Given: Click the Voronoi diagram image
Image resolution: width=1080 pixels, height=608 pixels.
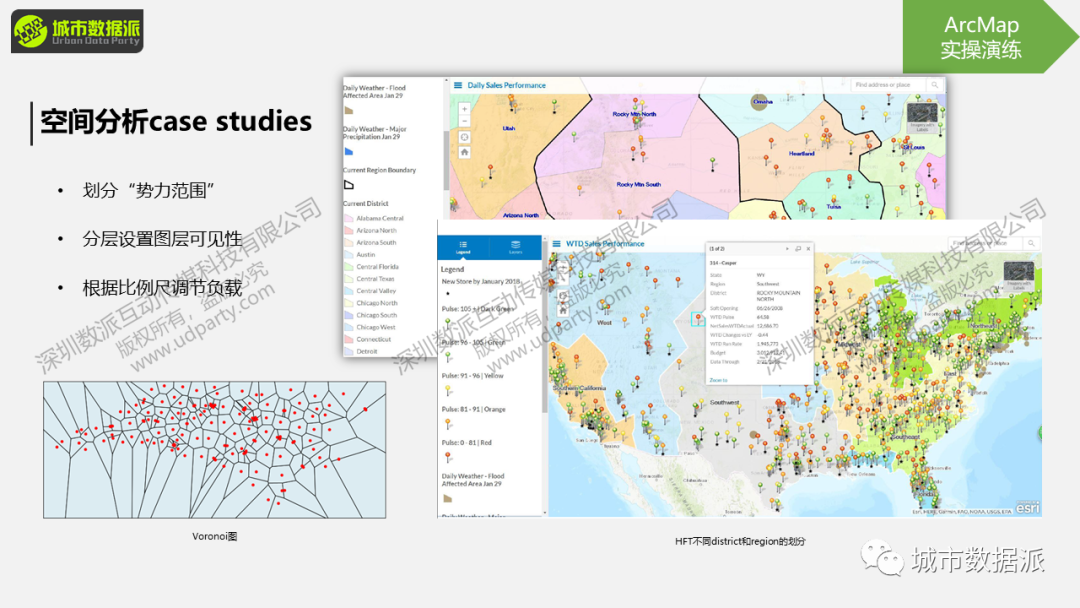Looking at the screenshot, I should pyautogui.click(x=214, y=450).
